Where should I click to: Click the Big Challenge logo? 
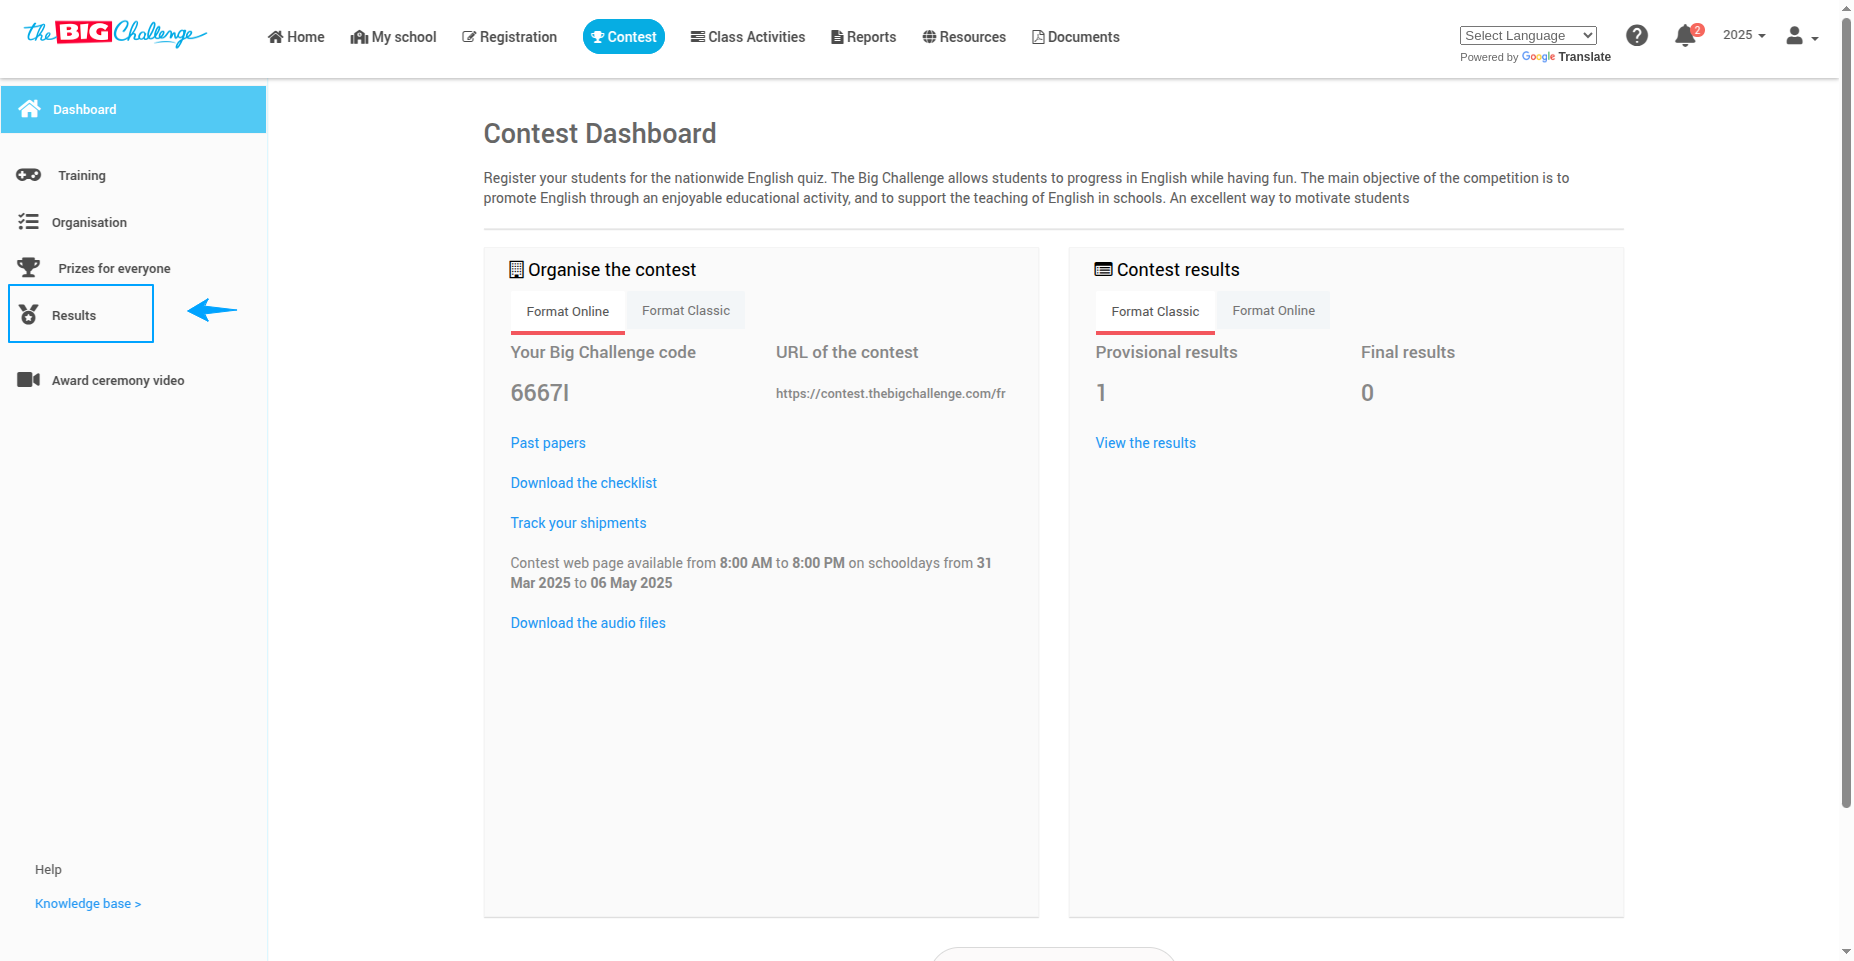(x=115, y=34)
